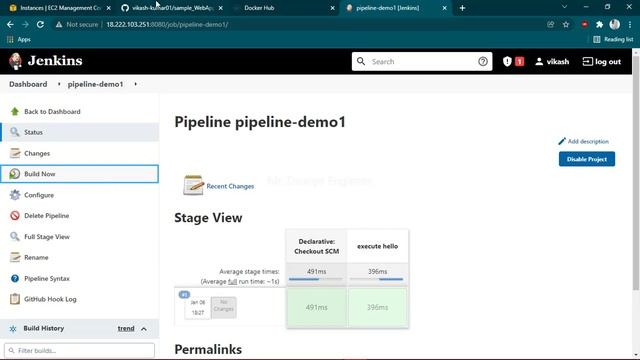Open Configure for pipeline-demo1
This screenshot has height=360, width=640.
click(39, 195)
